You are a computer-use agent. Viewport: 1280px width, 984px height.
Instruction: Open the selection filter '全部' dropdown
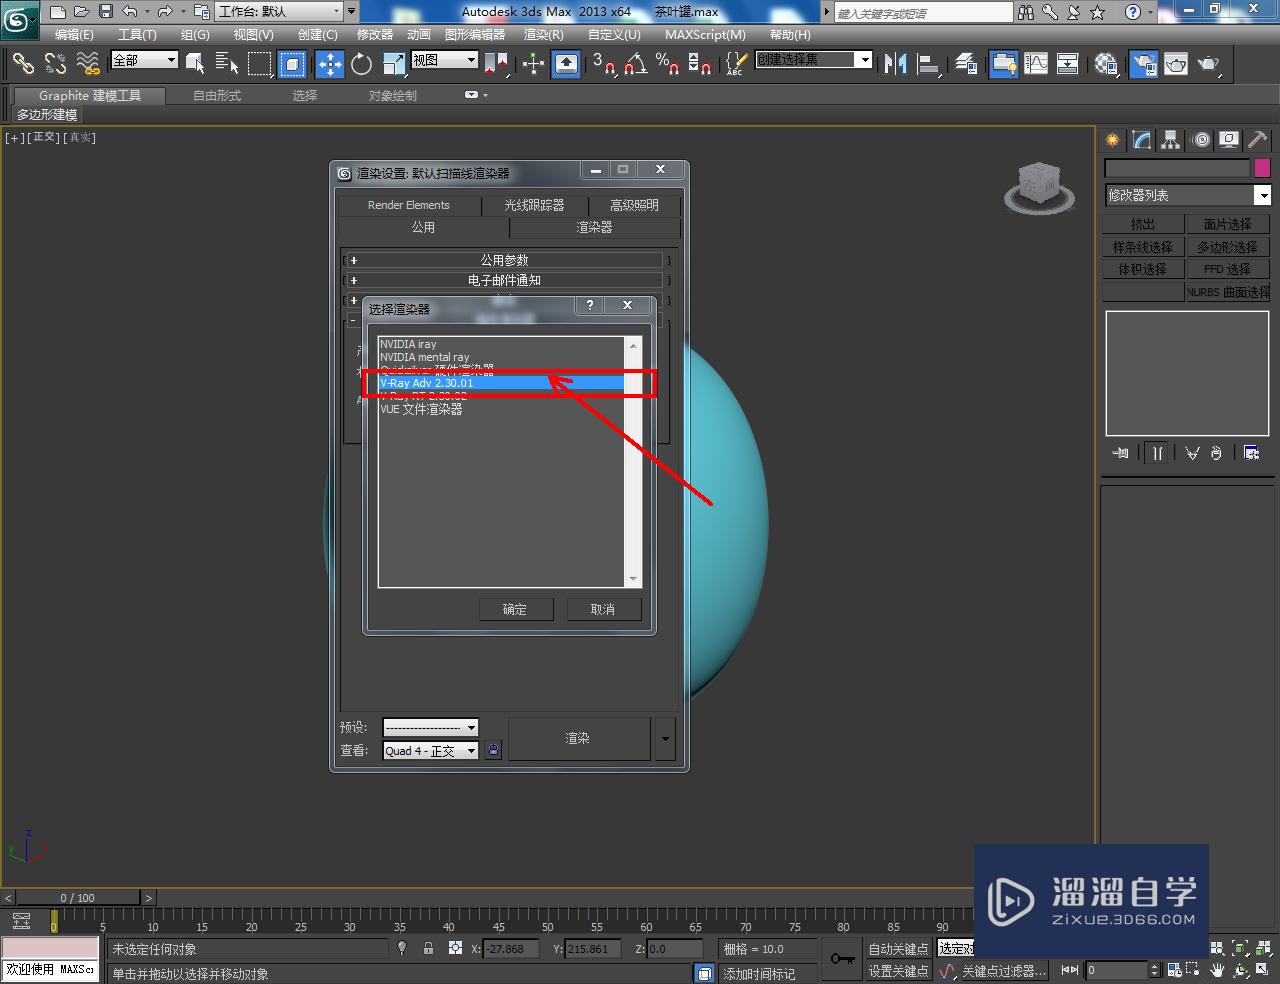pyautogui.click(x=144, y=60)
